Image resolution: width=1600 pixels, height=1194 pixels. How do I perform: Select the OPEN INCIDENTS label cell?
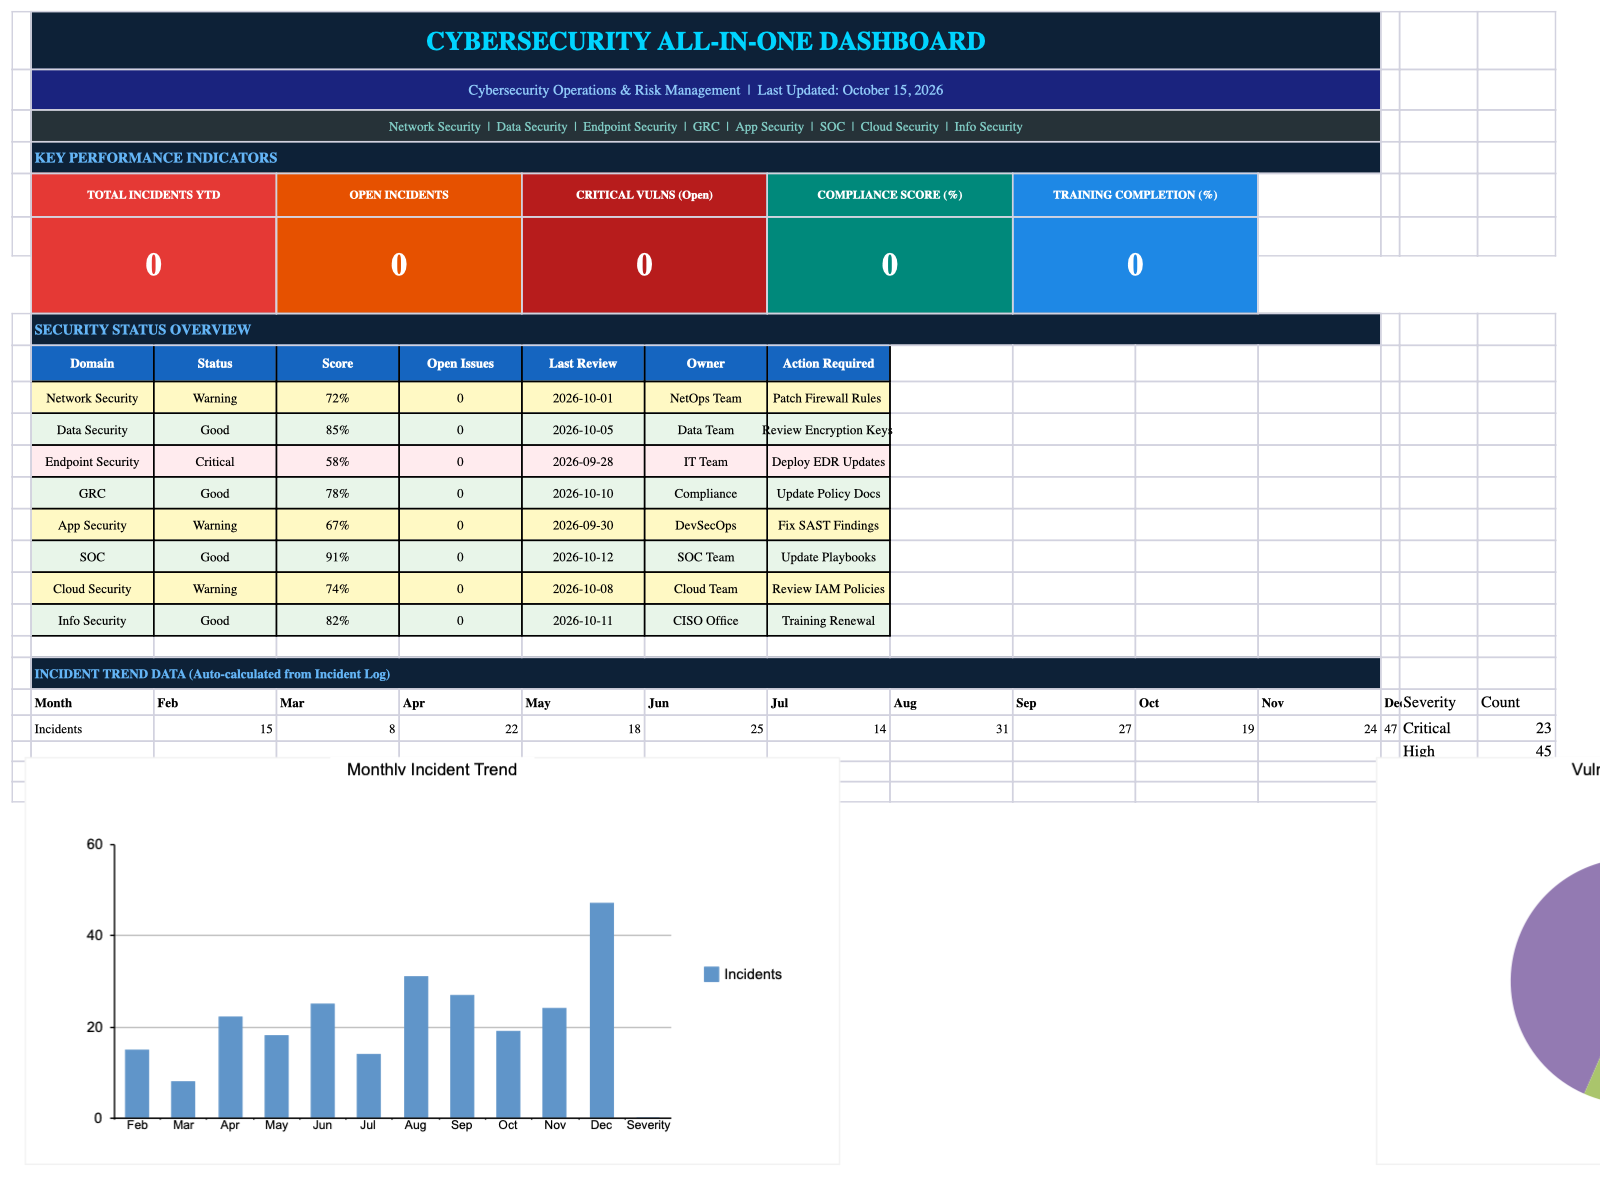coord(399,195)
